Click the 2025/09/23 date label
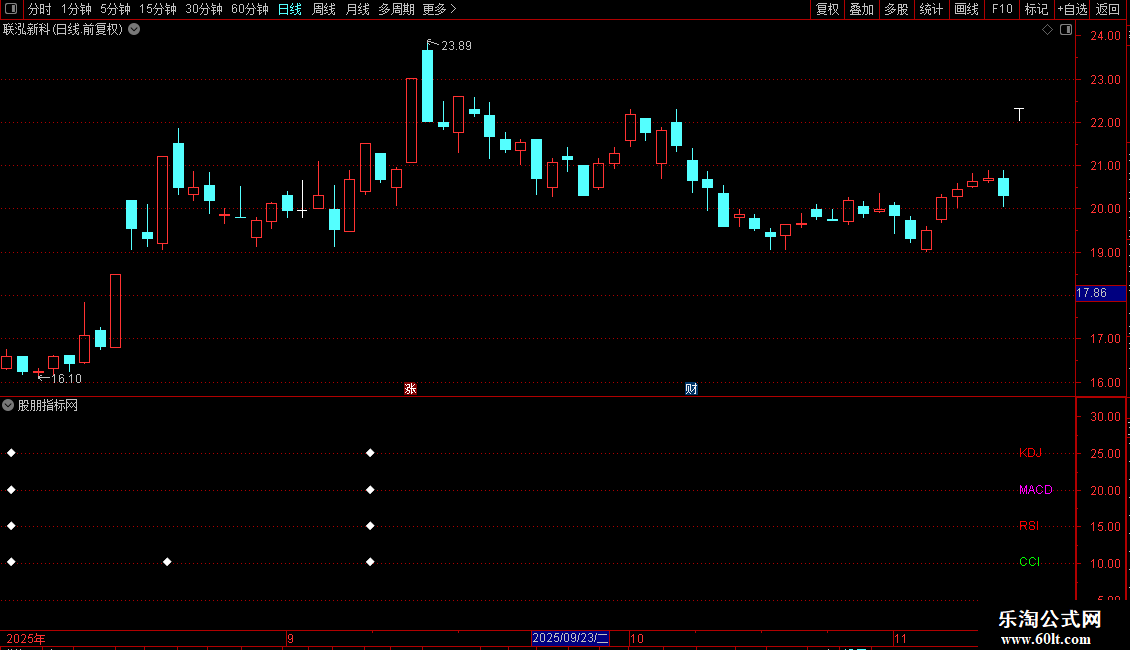The height and width of the screenshot is (650, 1130). pyautogui.click(x=570, y=638)
